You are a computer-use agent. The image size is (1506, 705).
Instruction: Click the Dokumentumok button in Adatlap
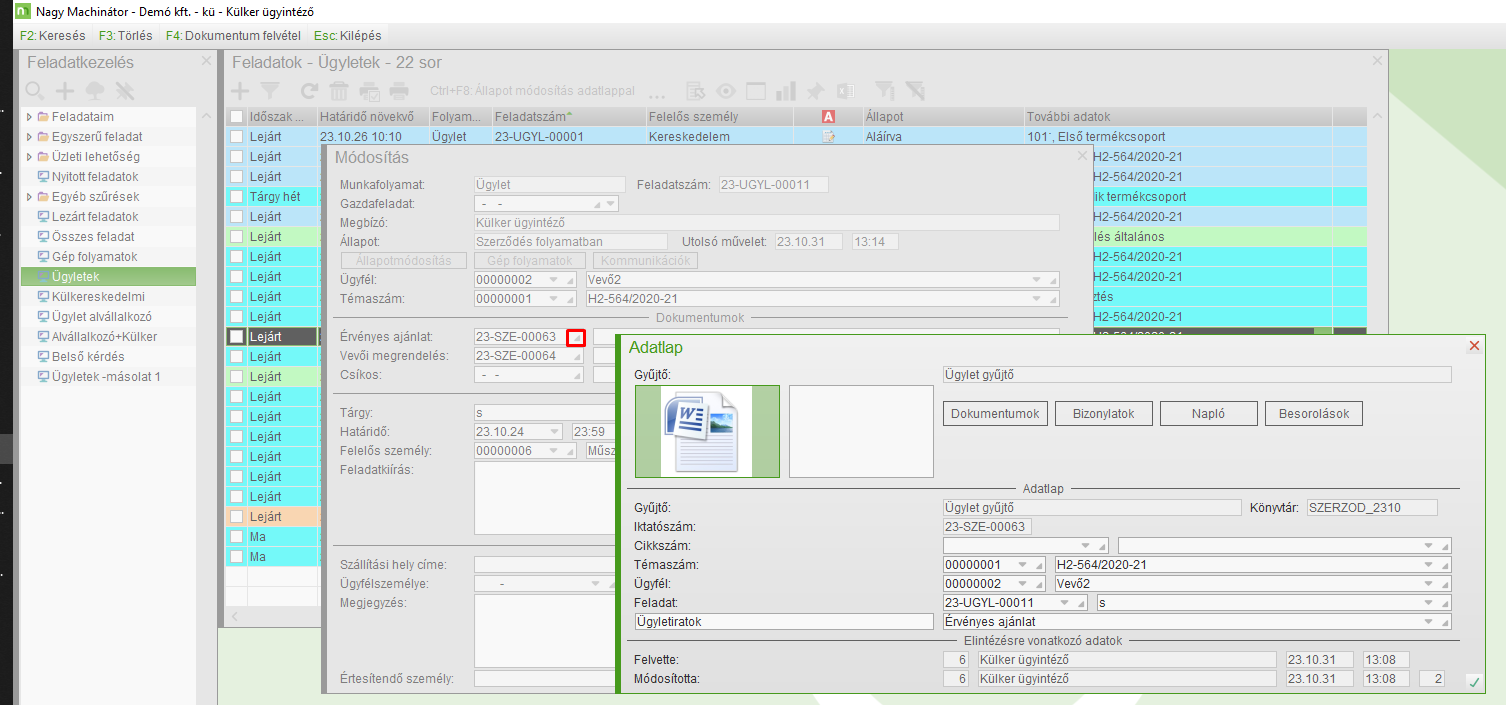point(995,413)
